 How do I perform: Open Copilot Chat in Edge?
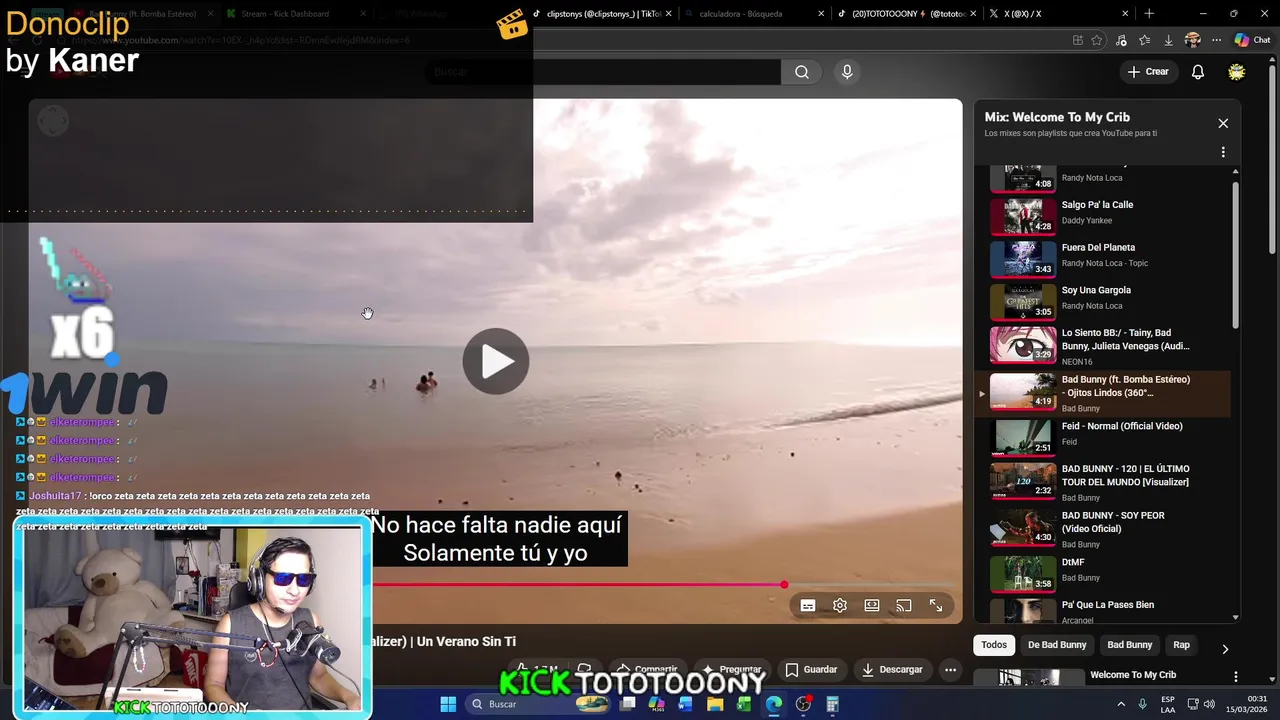[x=1253, y=40]
